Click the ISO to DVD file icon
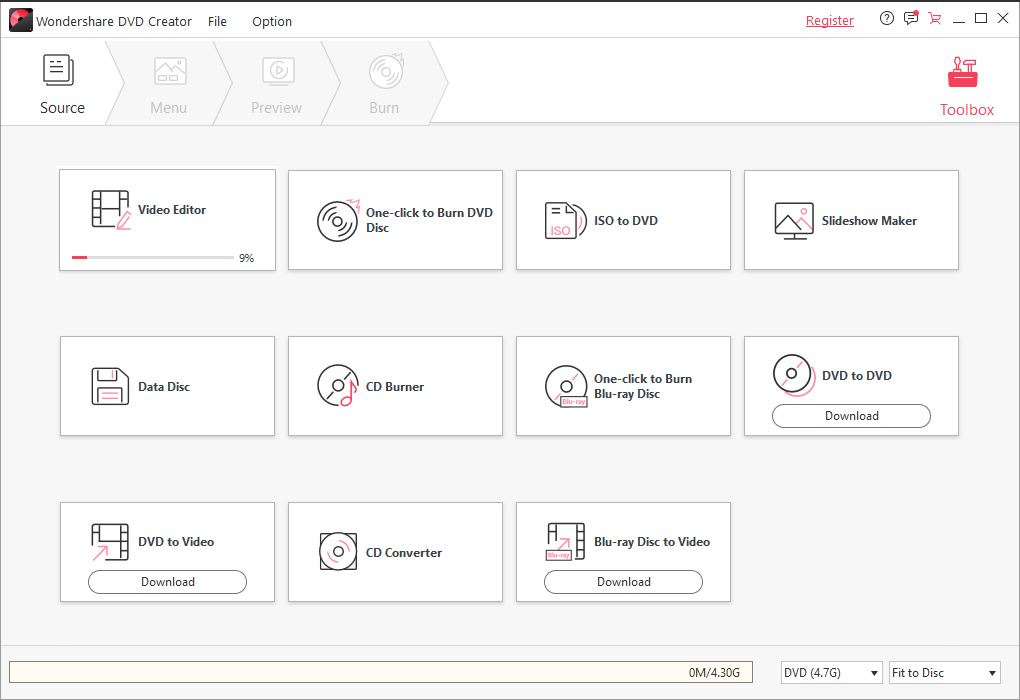The image size is (1020, 700). coord(565,220)
